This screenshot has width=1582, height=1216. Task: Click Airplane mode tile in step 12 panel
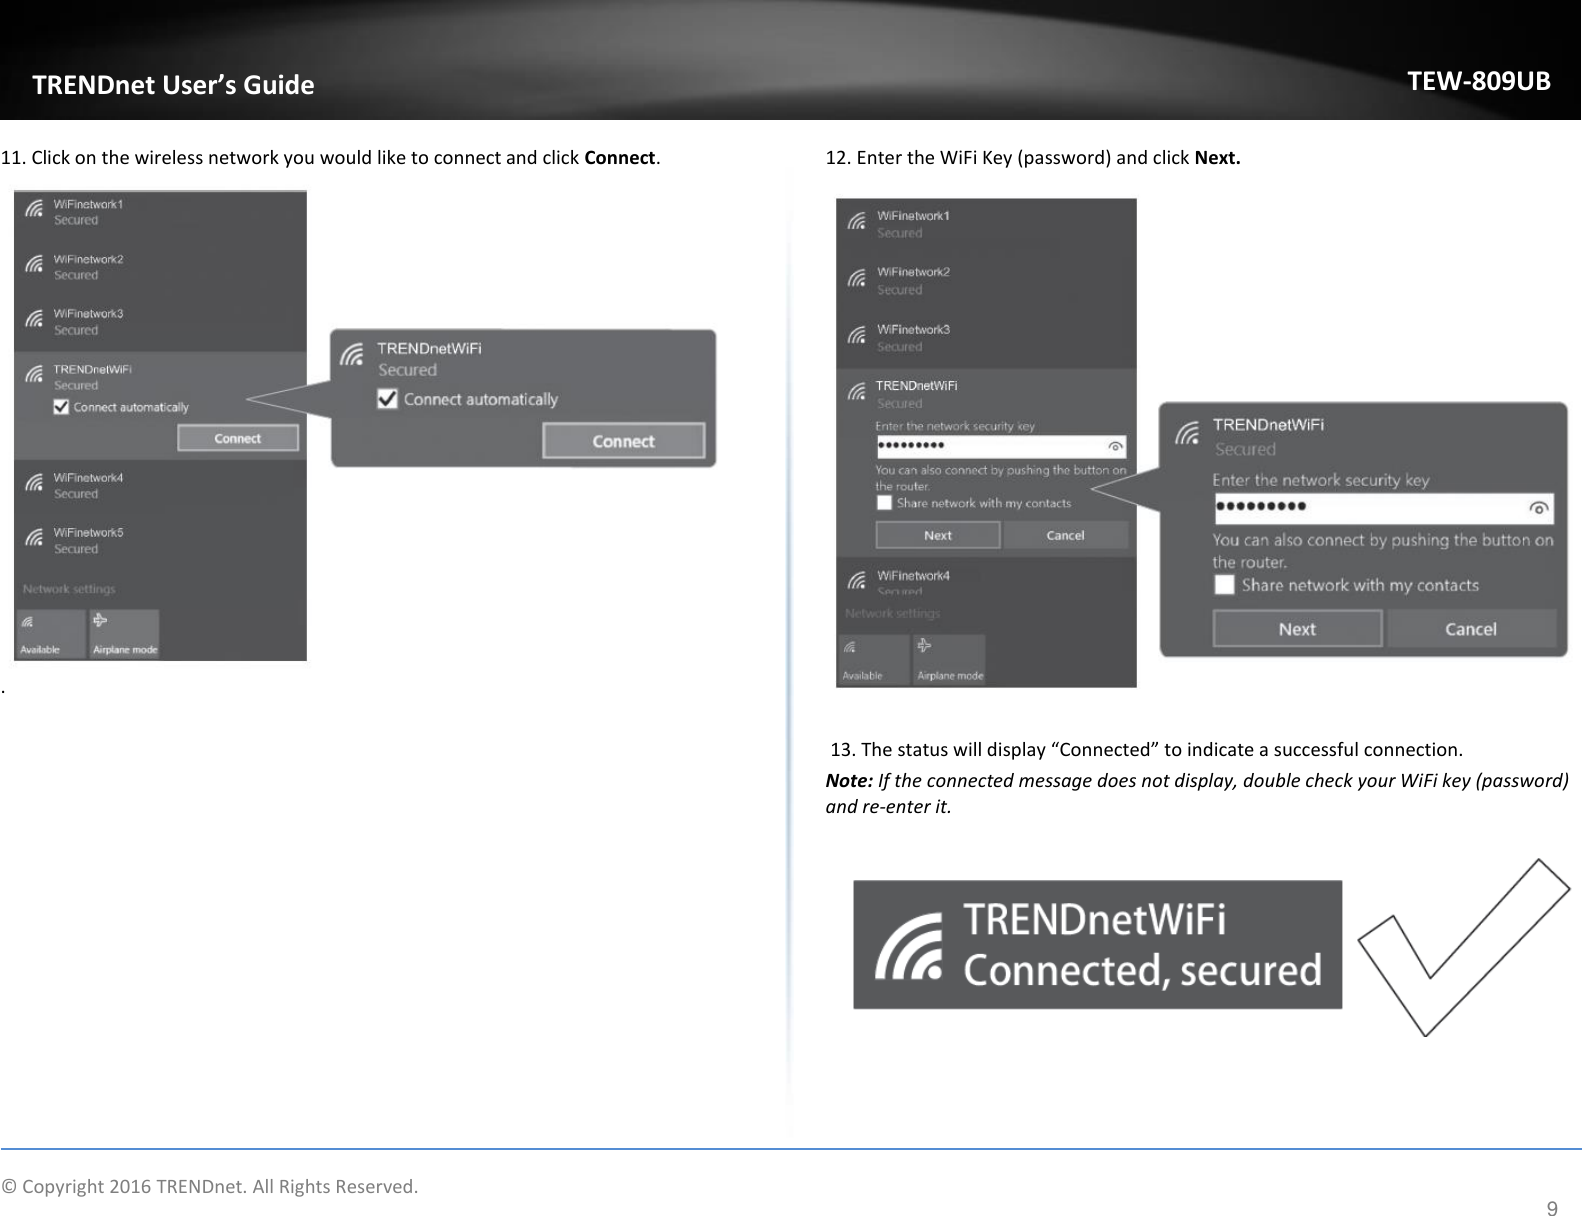(949, 660)
